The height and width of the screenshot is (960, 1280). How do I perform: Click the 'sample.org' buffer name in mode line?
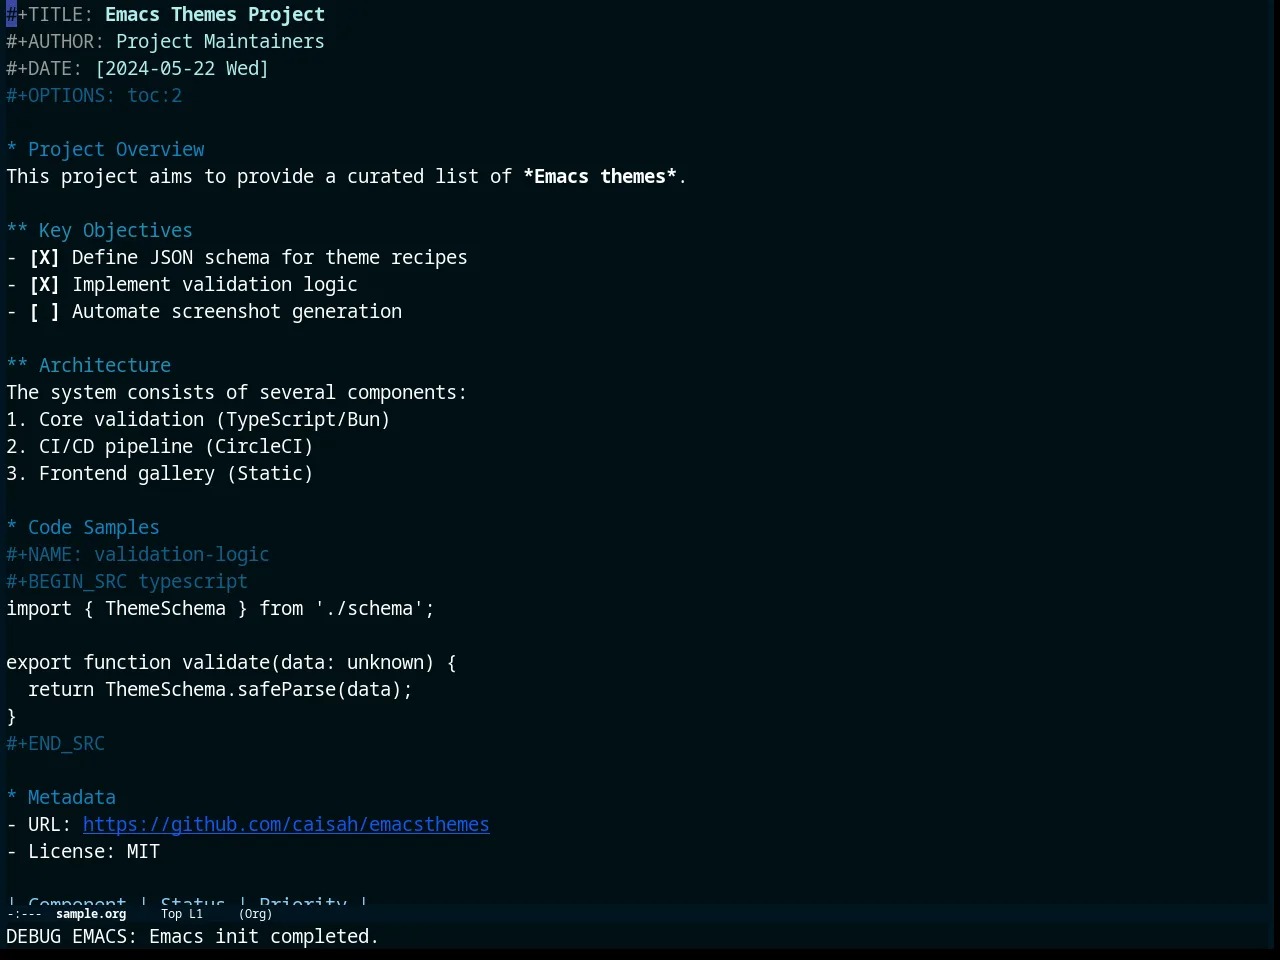click(x=91, y=914)
